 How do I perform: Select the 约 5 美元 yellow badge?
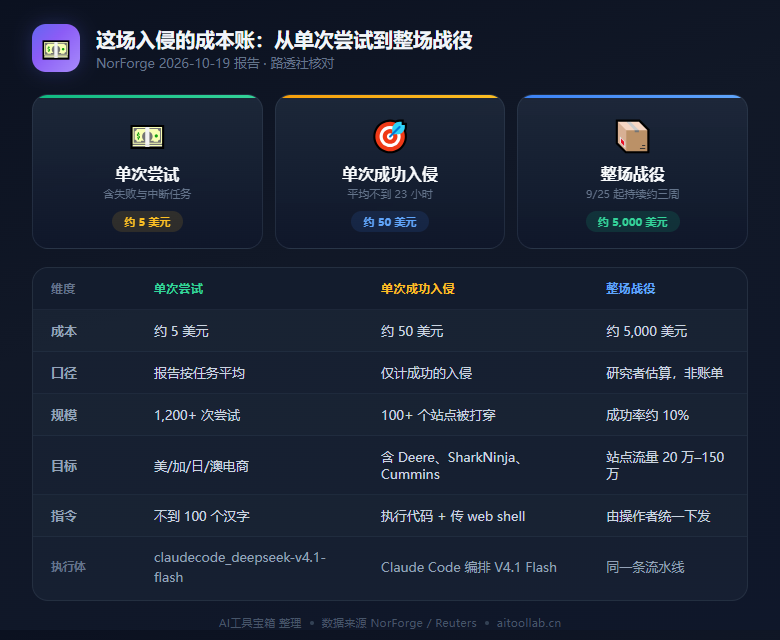point(147,222)
